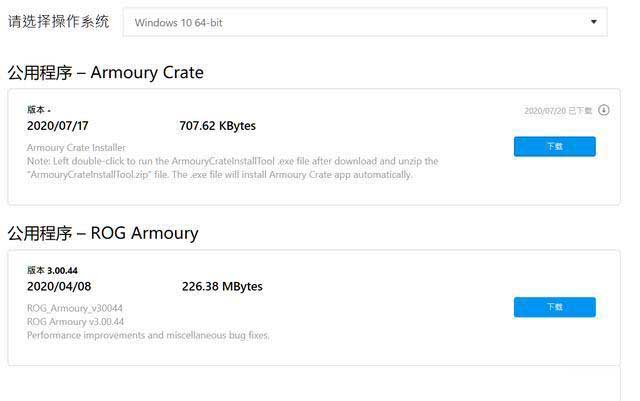
Task: Click the 请选择操作系统 label
Action: [59, 22]
